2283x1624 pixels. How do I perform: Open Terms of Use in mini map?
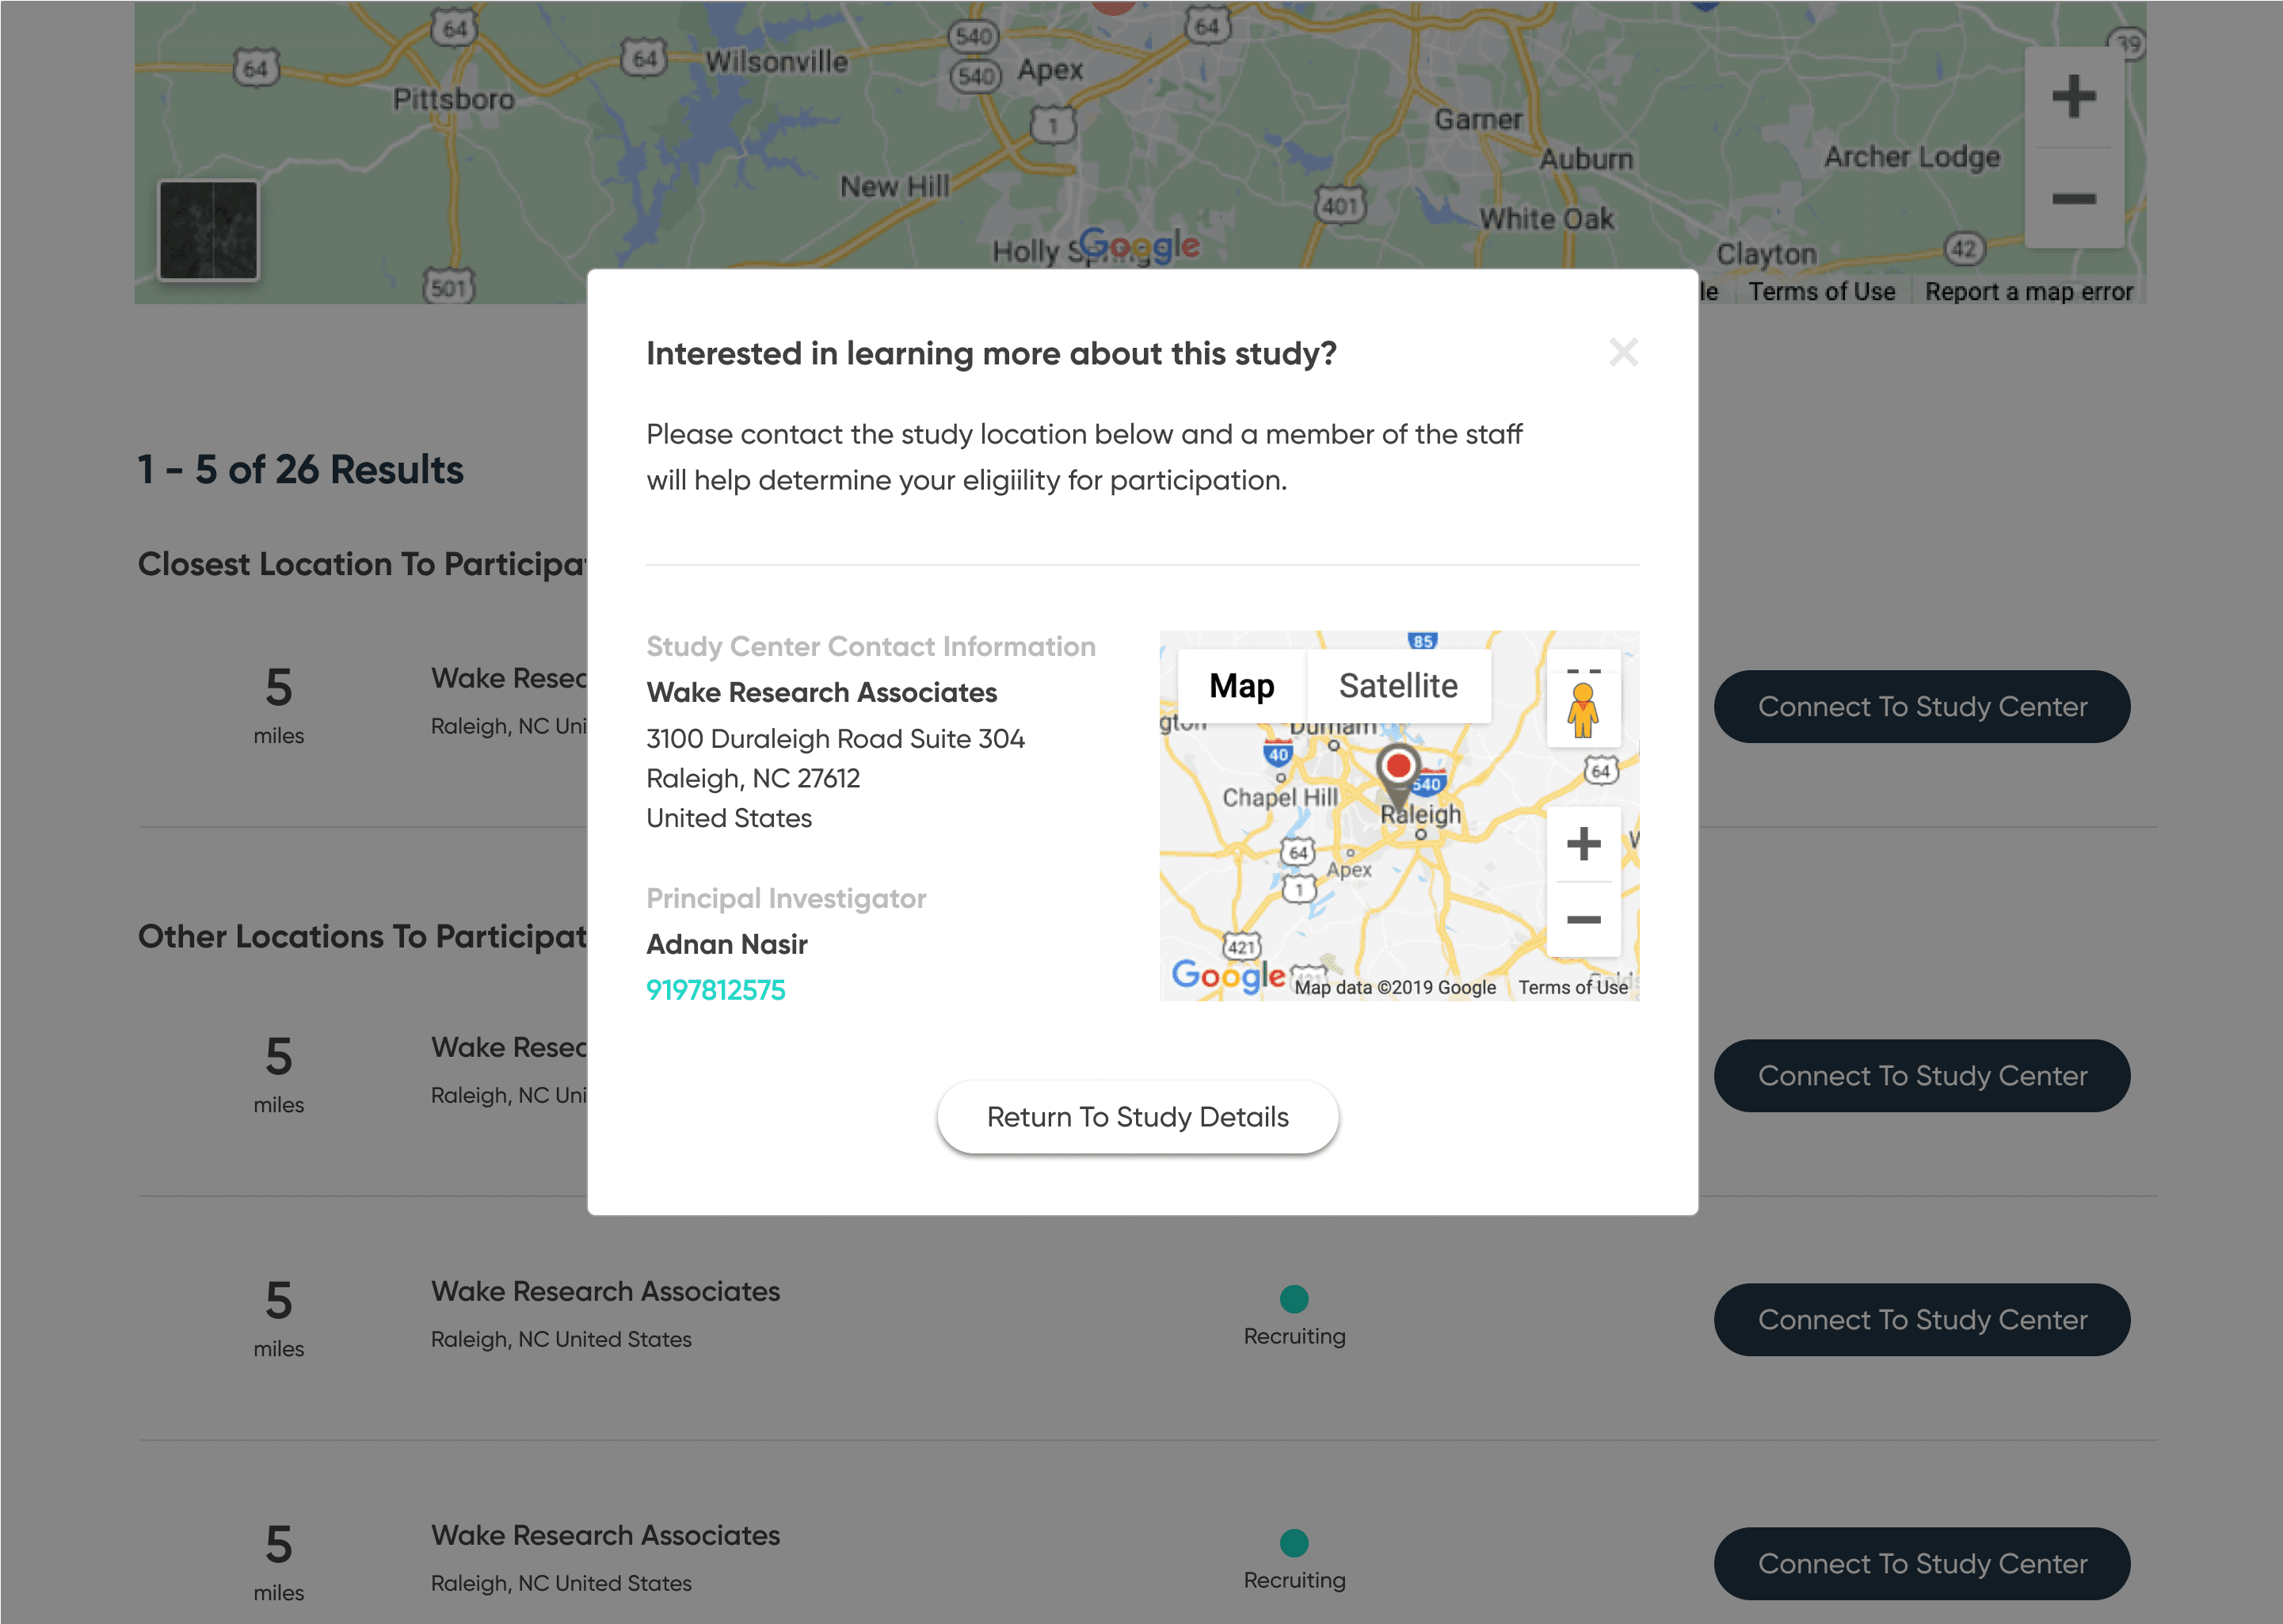click(1572, 987)
